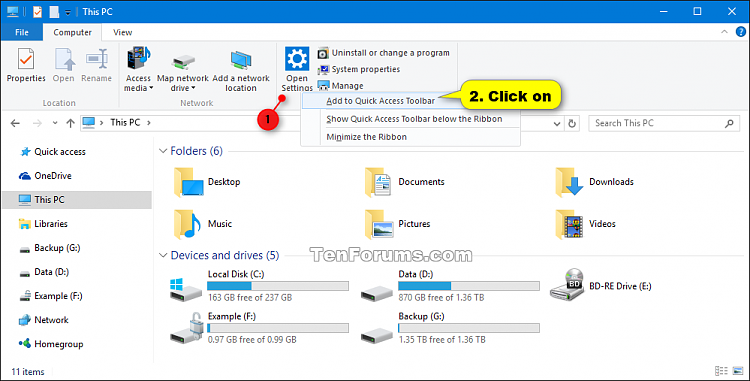Click the 11 items status text

tap(28, 371)
